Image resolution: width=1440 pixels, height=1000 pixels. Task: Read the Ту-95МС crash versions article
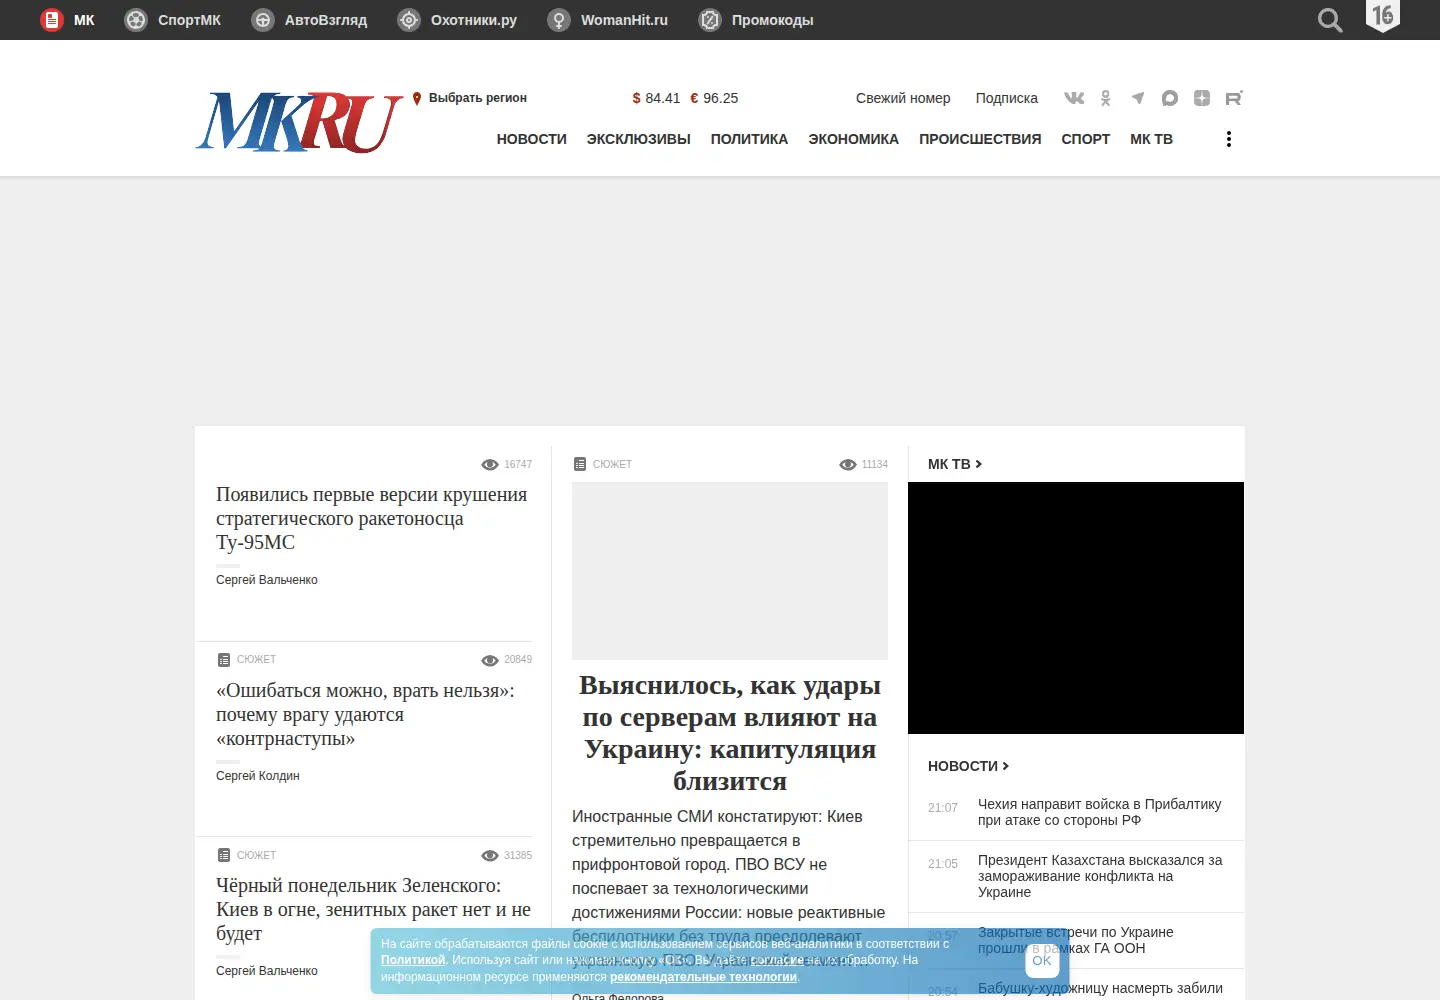372,518
